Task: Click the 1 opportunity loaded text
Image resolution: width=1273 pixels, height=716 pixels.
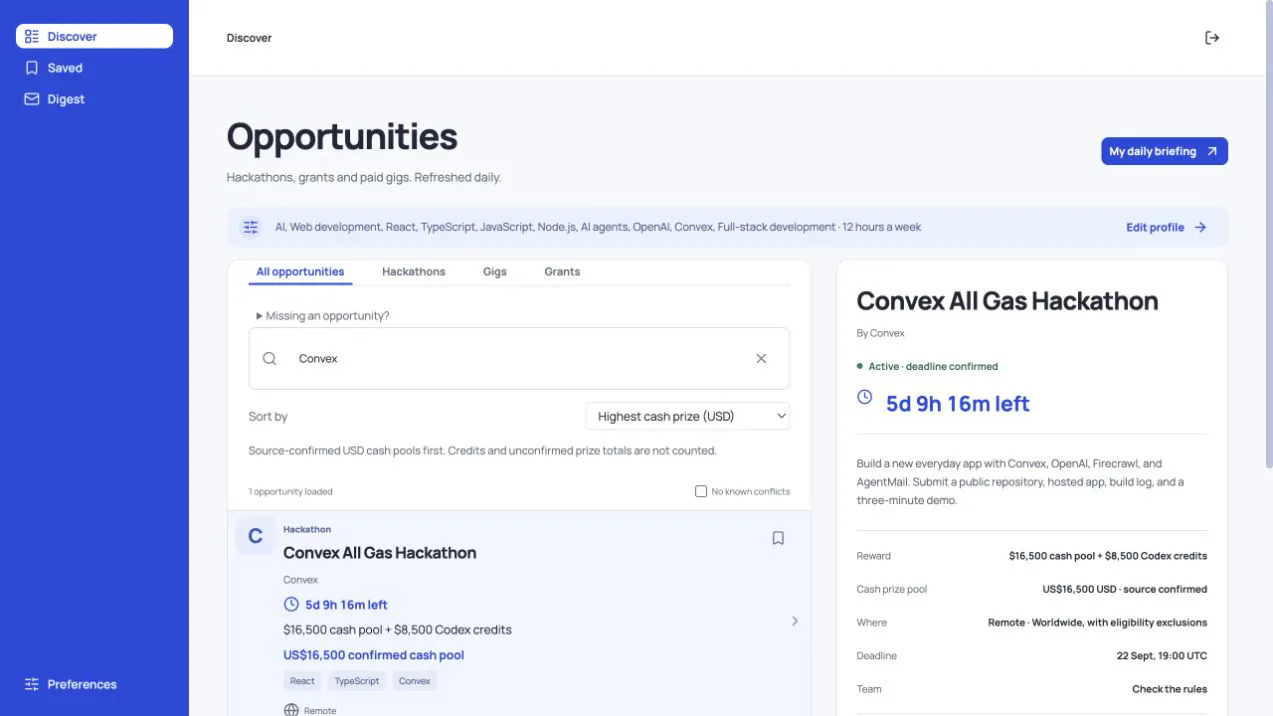Action: click(x=291, y=492)
